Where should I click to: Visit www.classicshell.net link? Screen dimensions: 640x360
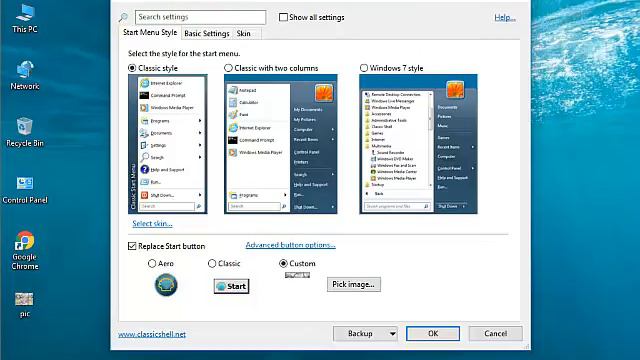152,334
